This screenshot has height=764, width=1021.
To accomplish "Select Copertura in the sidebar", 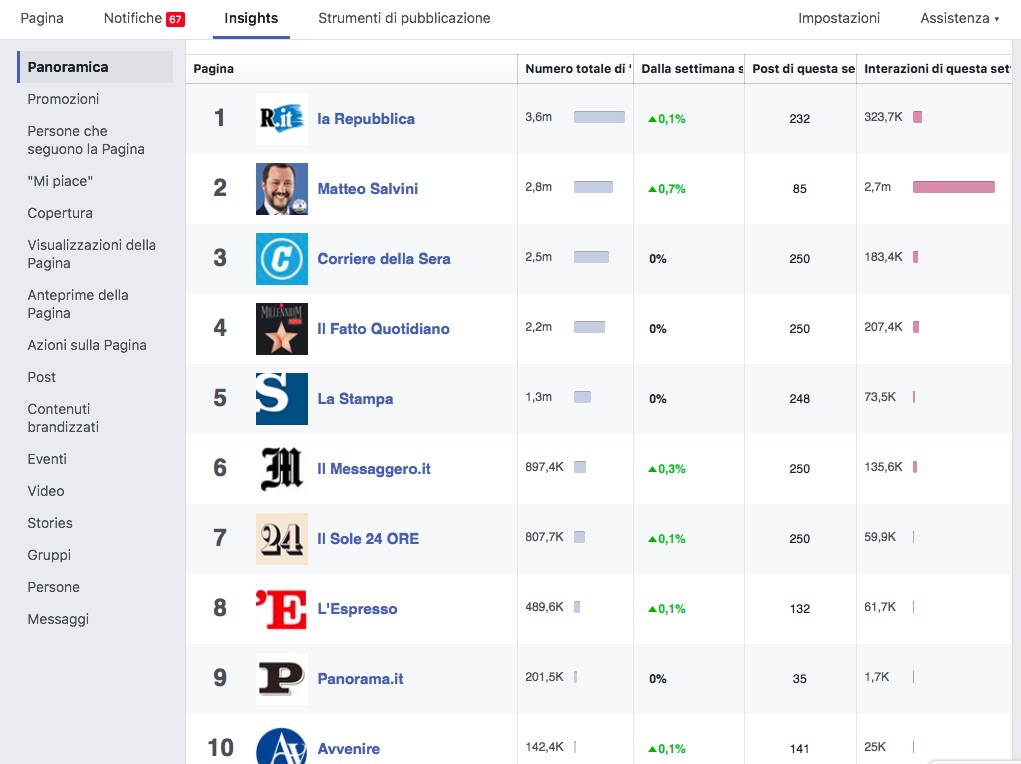I will pyautogui.click(x=60, y=213).
